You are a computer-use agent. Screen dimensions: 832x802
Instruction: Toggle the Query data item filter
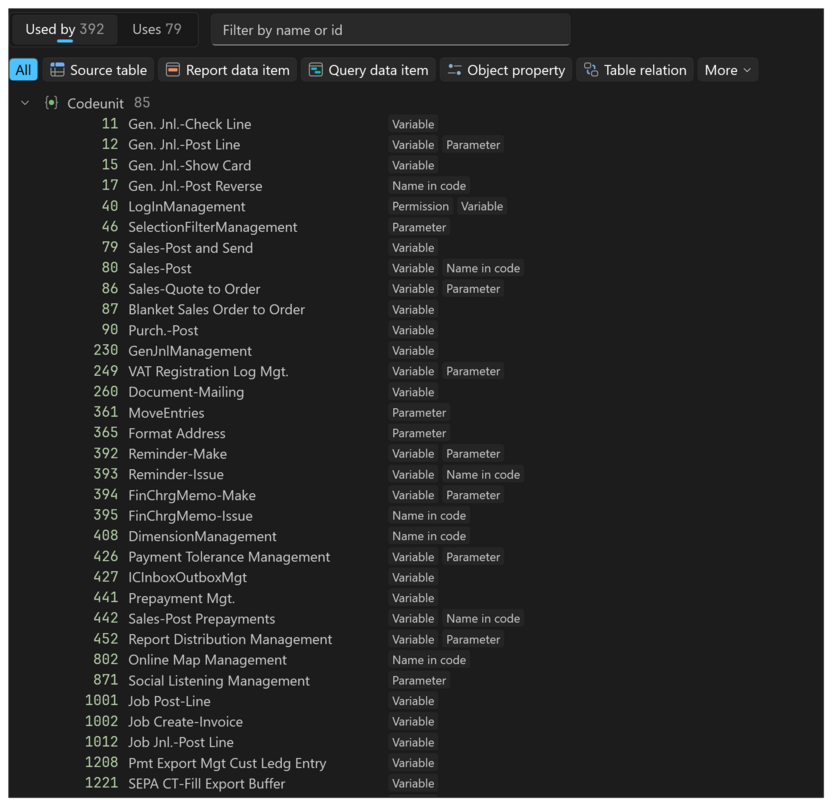coord(368,70)
